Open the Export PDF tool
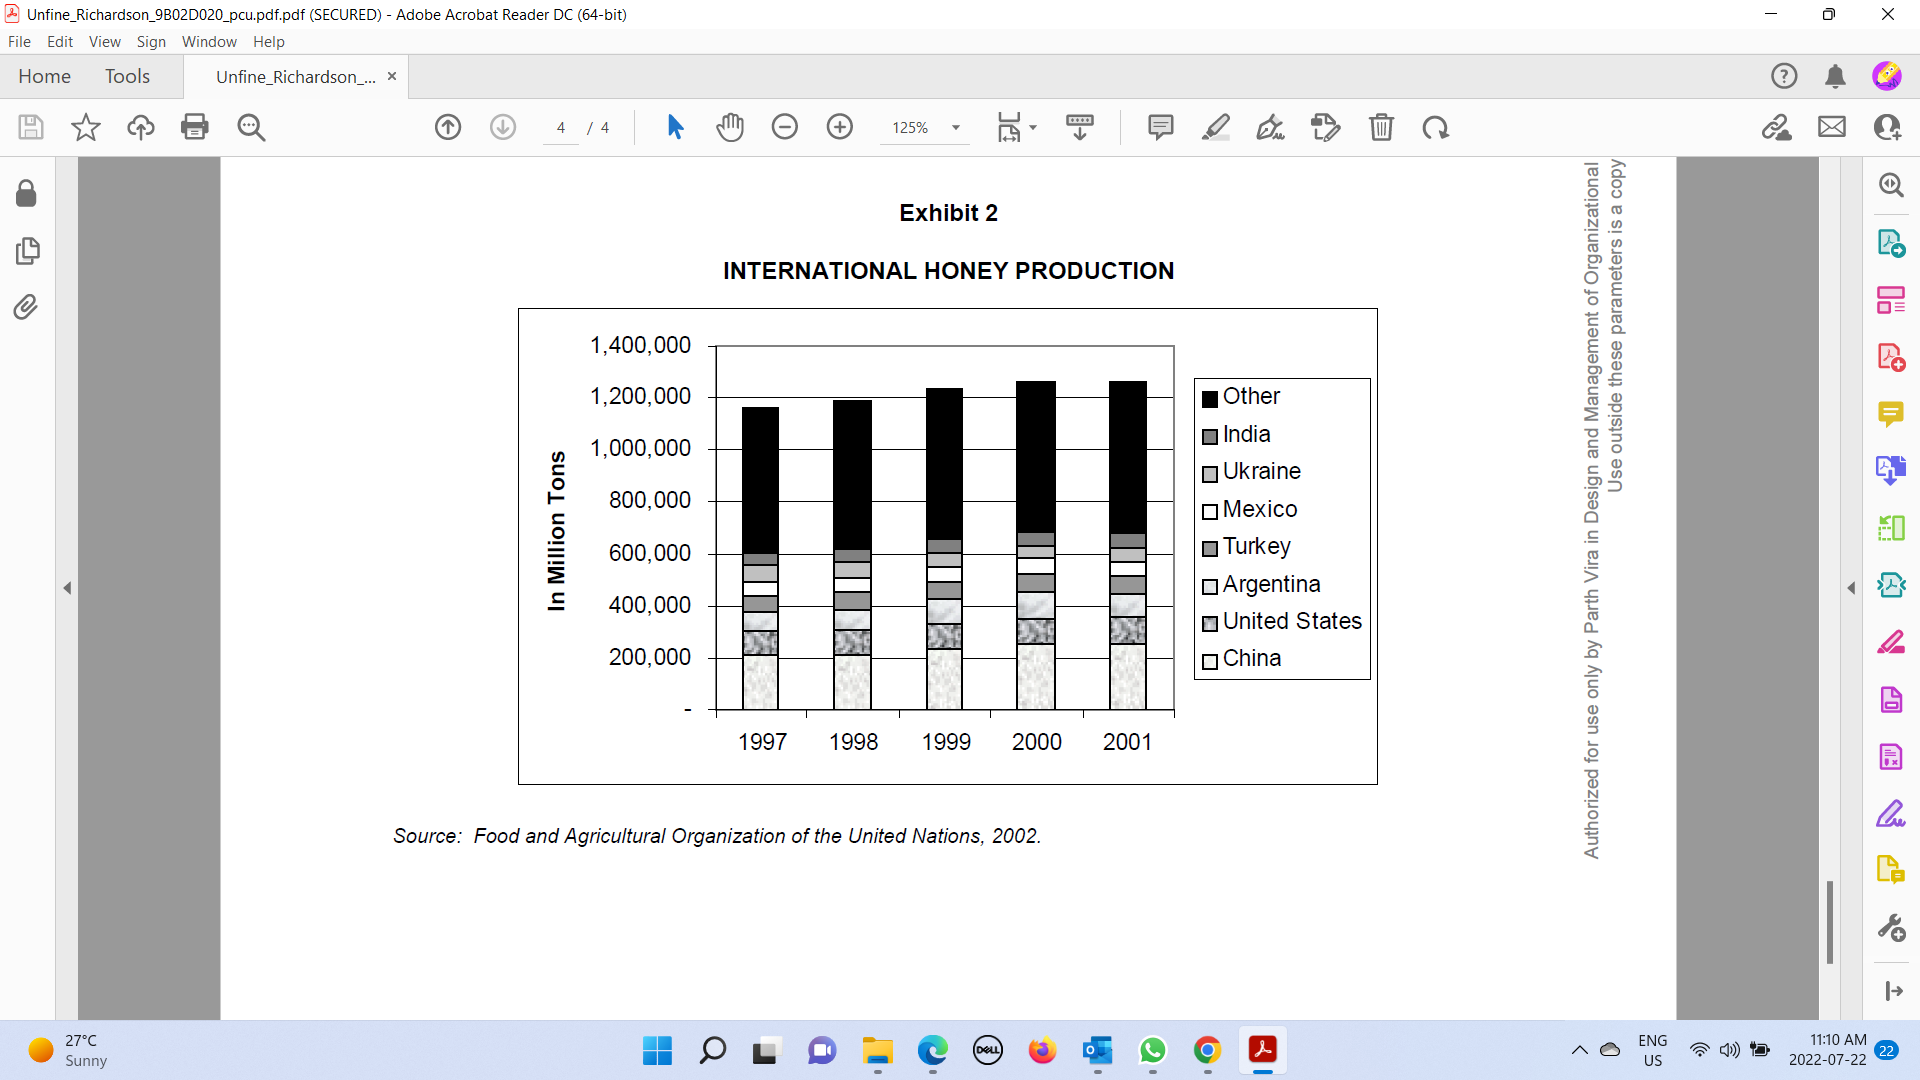 tap(1892, 243)
